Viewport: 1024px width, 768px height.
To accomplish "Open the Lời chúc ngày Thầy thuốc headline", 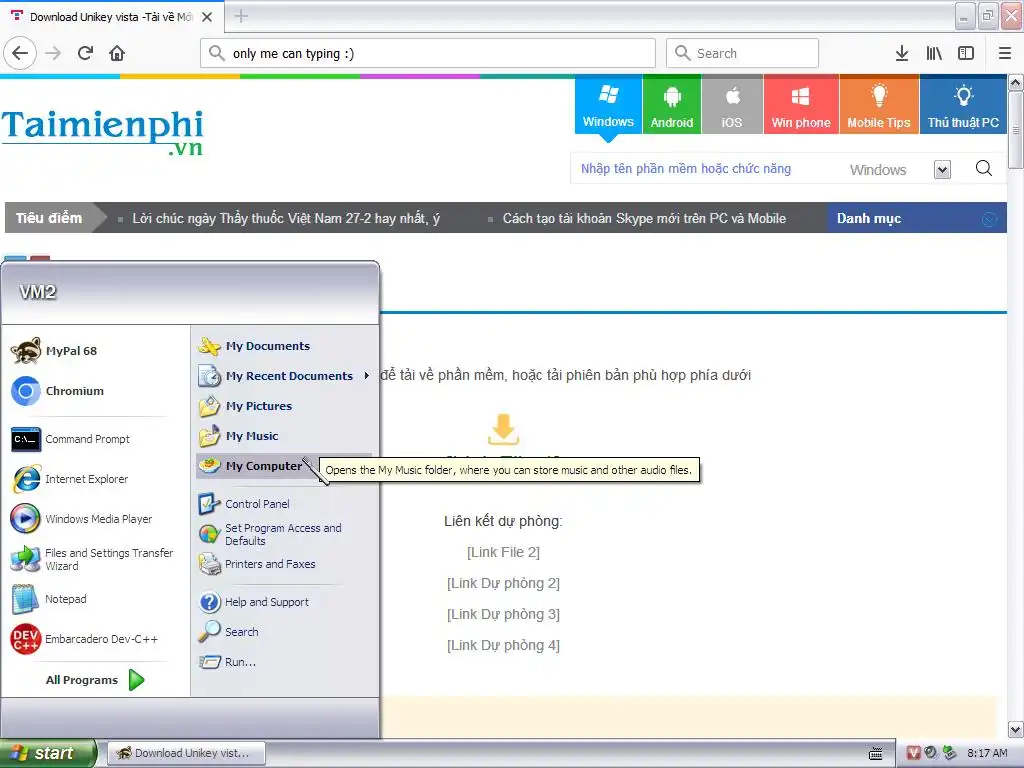I will click(x=286, y=218).
